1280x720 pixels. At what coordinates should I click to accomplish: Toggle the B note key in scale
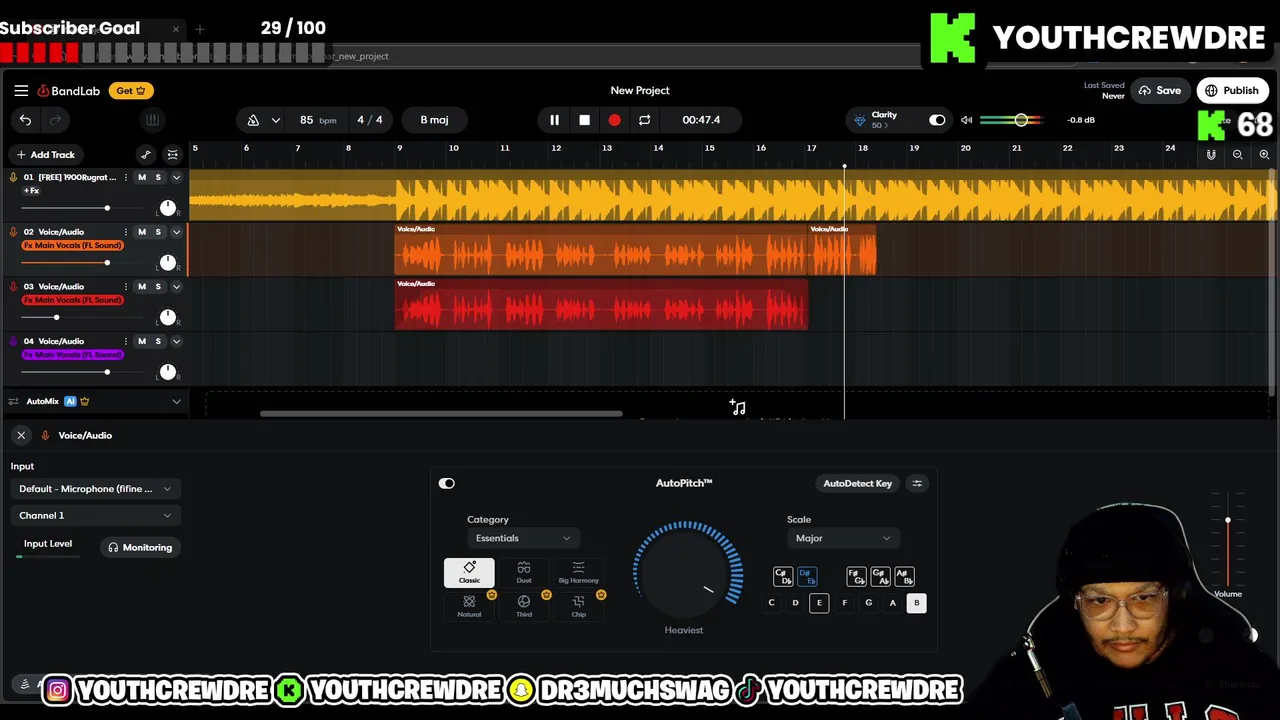tap(916, 603)
